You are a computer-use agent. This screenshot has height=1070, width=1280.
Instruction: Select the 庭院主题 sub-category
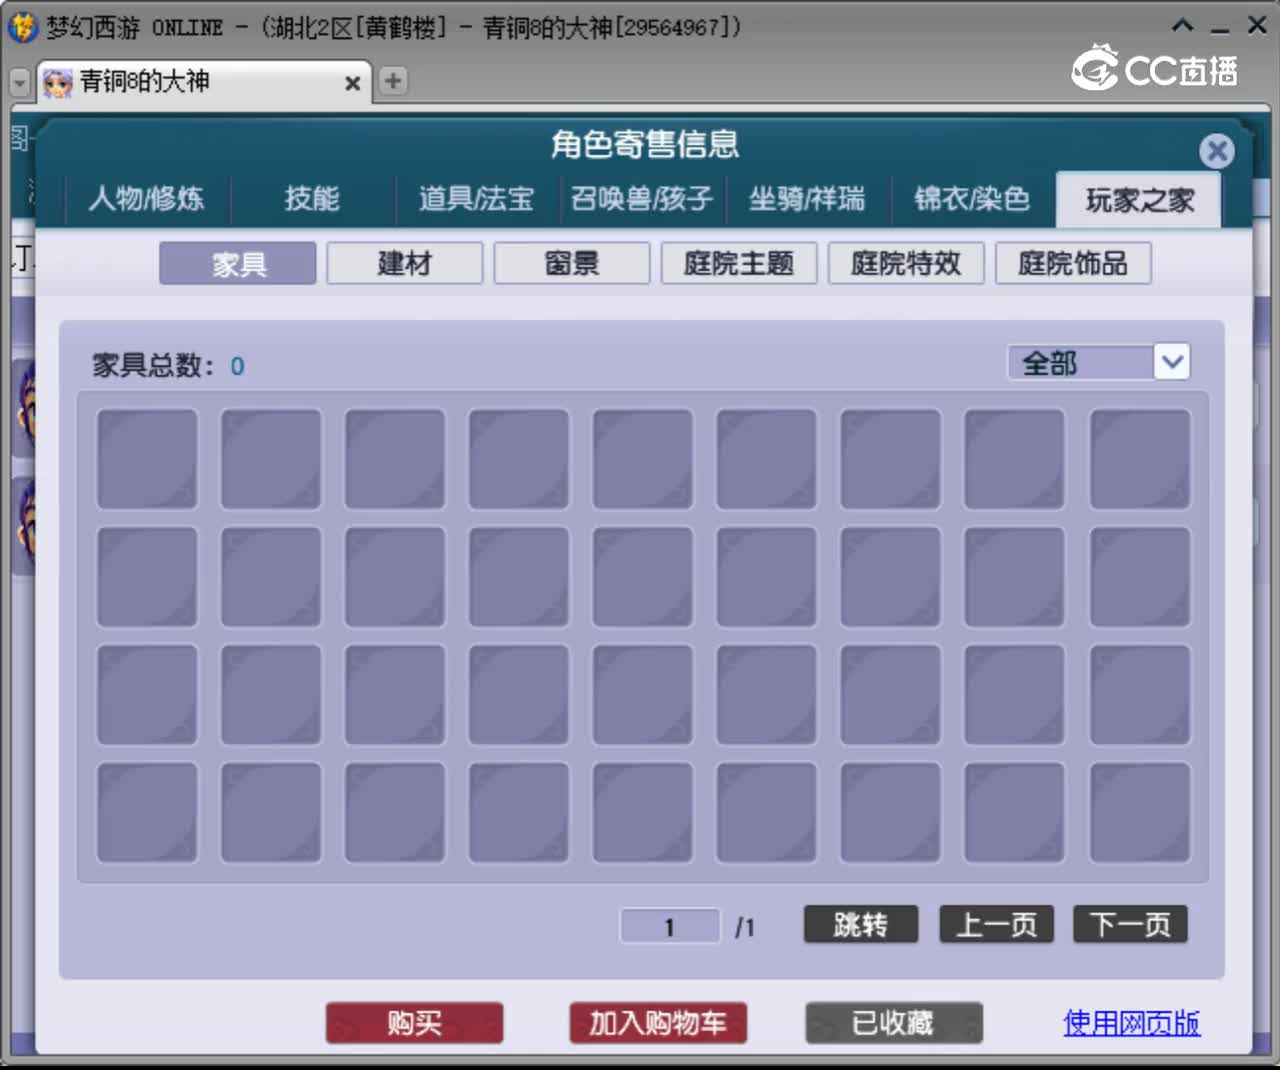click(x=739, y=264)
